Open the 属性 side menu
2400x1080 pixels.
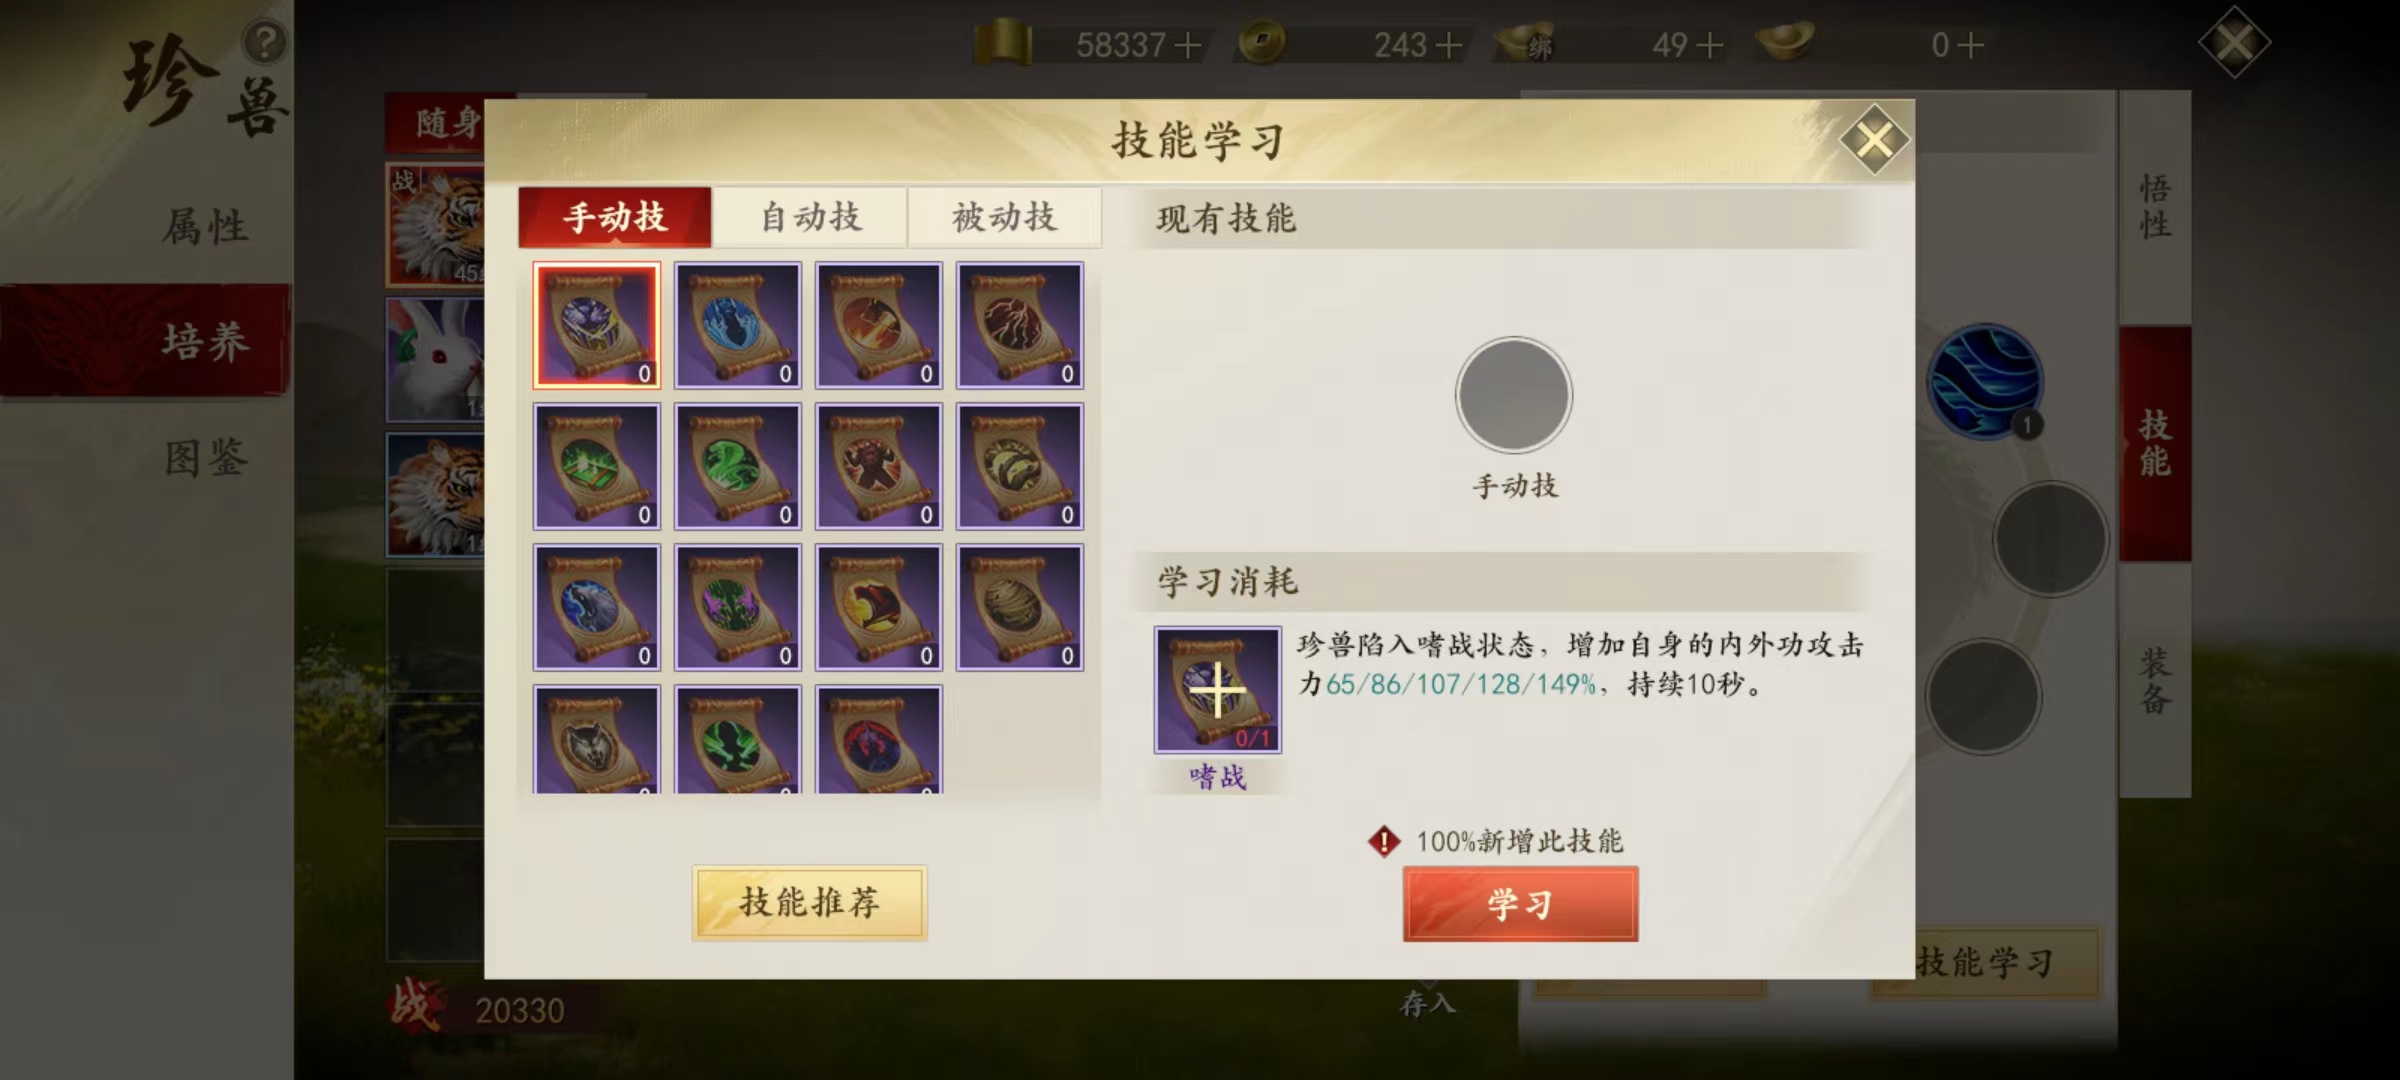205,226
